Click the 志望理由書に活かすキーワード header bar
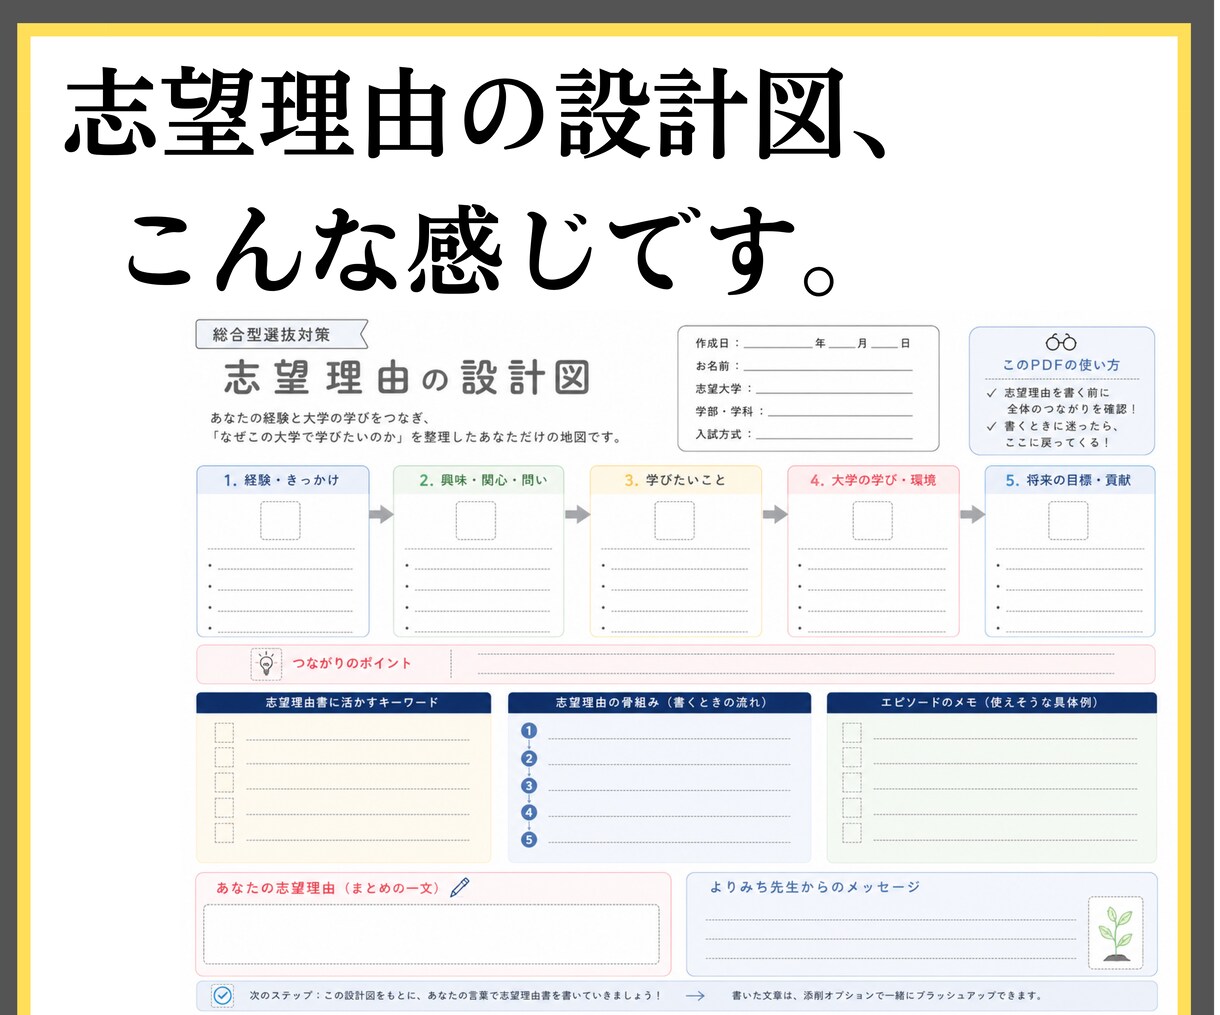Image resolution: width=1220 pixels, height=1015 pixels. click(x=344, y=703)
